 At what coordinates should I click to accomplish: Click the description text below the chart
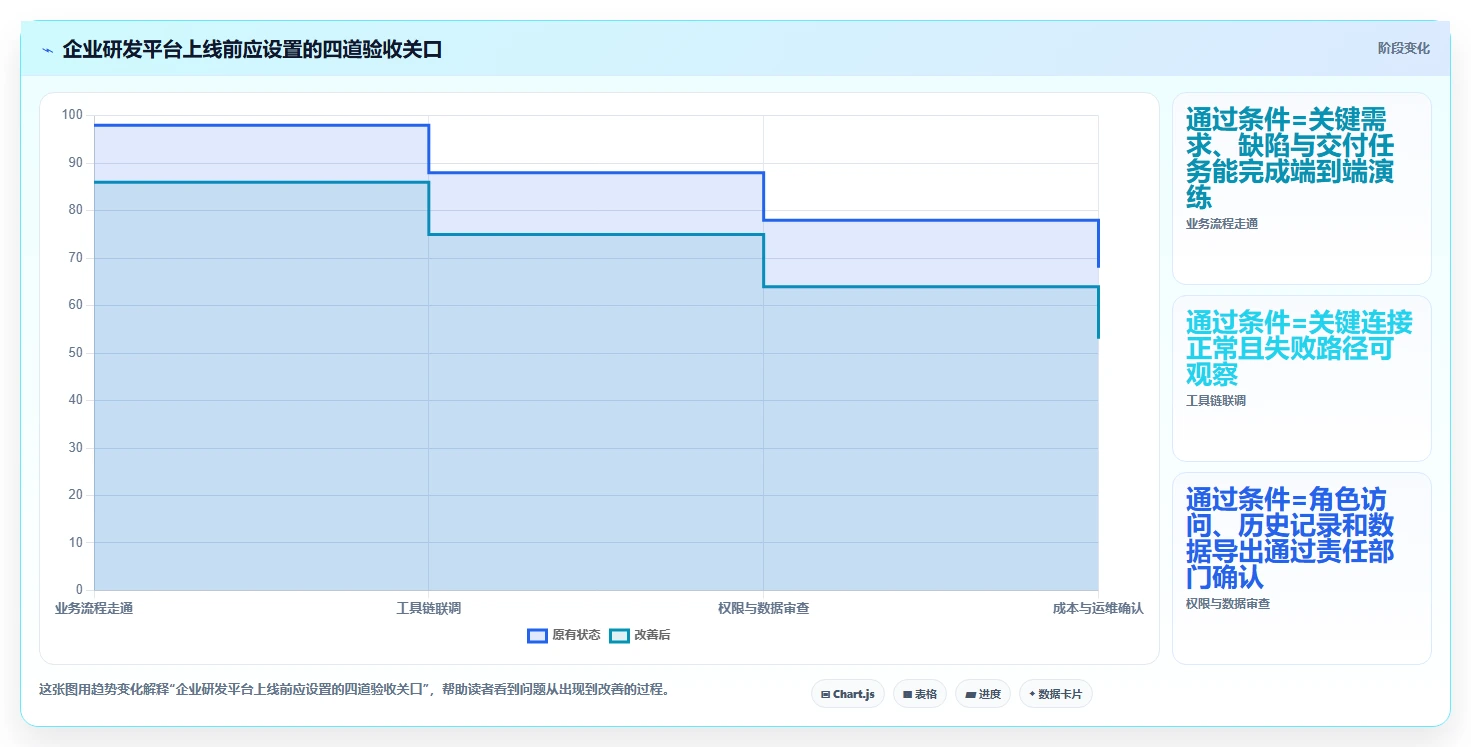click(354, 689)
